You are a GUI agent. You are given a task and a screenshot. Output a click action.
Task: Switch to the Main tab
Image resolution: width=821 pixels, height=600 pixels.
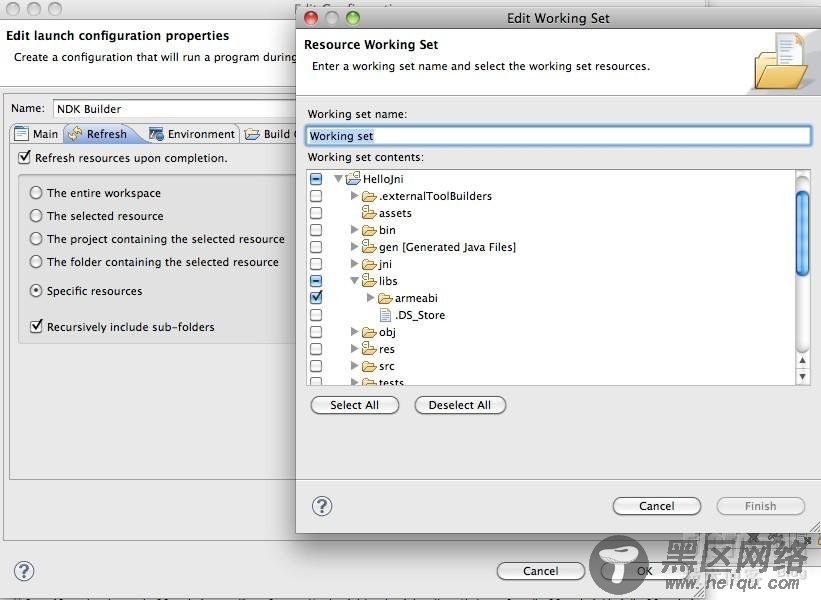(36, 134)
